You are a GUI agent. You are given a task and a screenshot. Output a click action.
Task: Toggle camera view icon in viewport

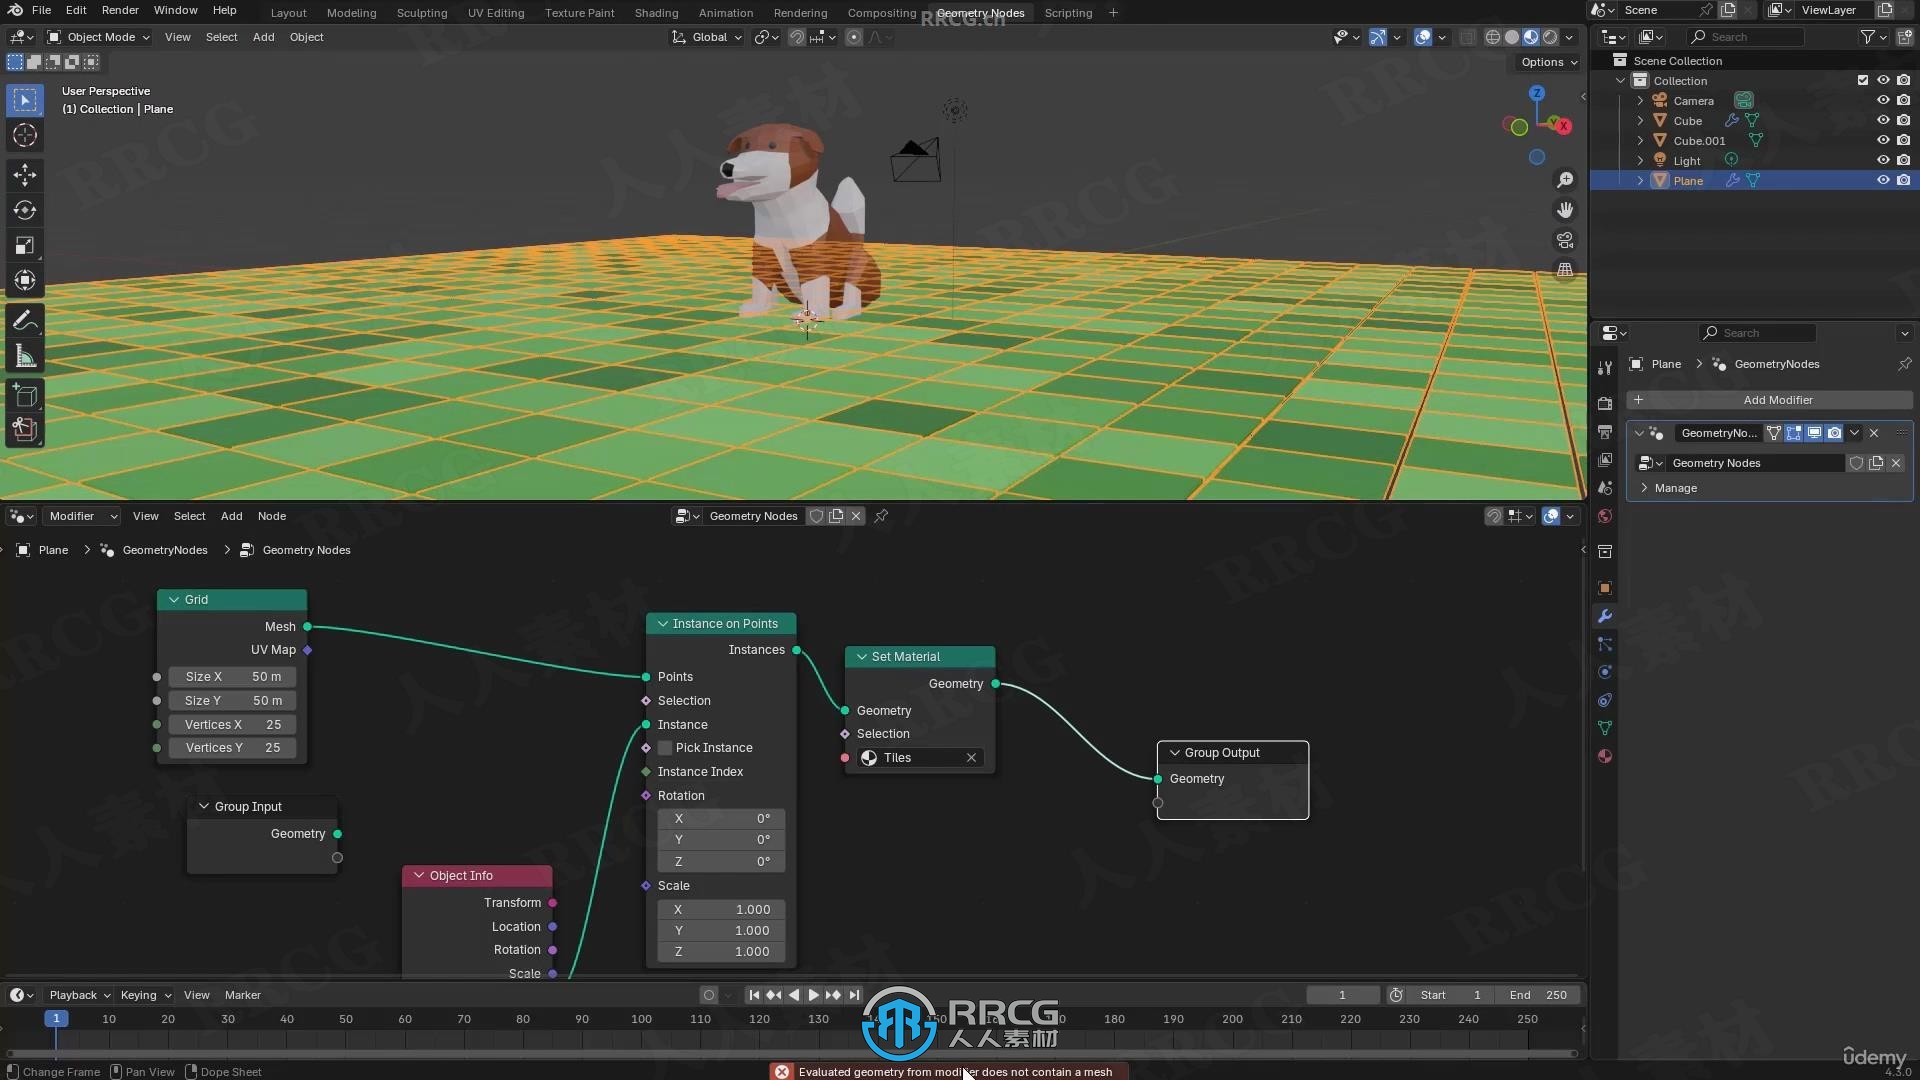click(x=1565, y=240)
